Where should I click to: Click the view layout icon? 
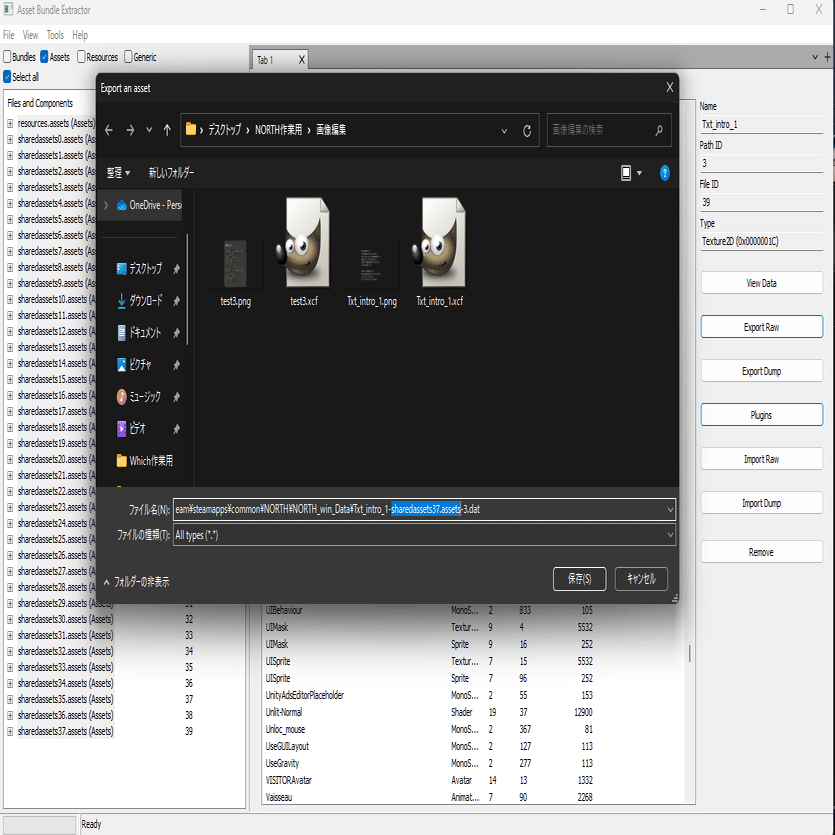[626, 173]
